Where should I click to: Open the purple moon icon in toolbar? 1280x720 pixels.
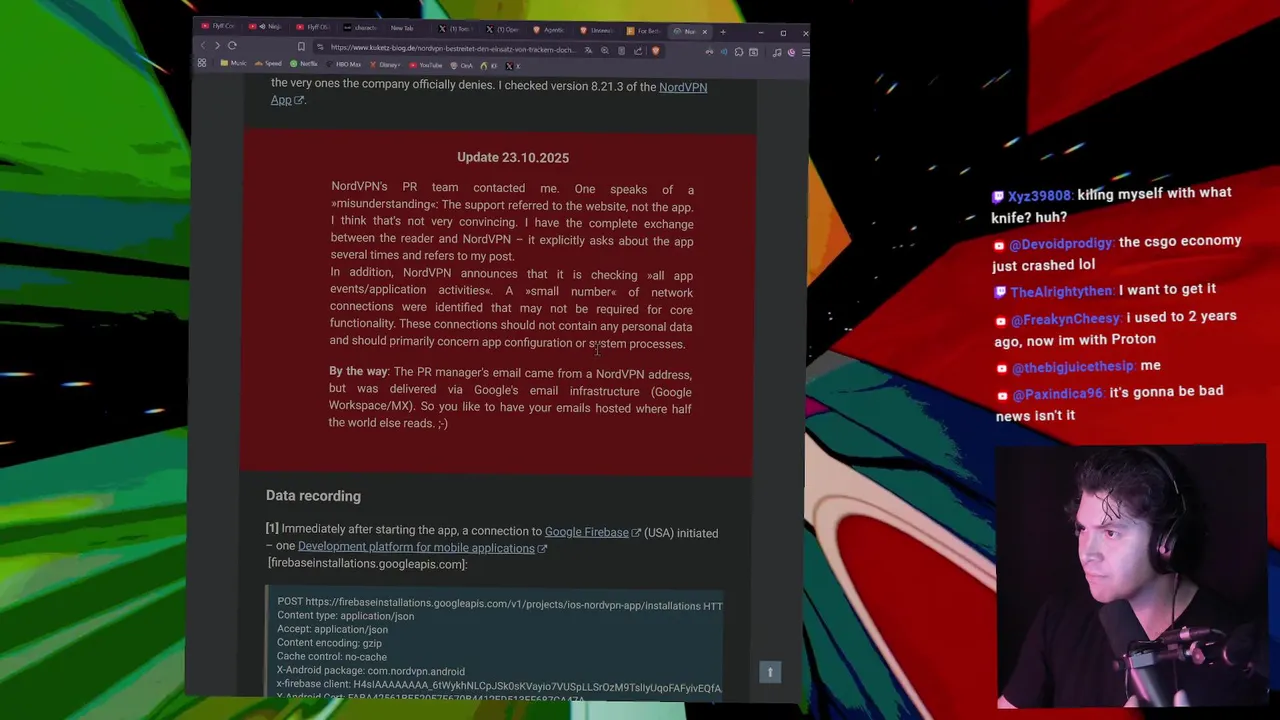[x=792, y=52]
